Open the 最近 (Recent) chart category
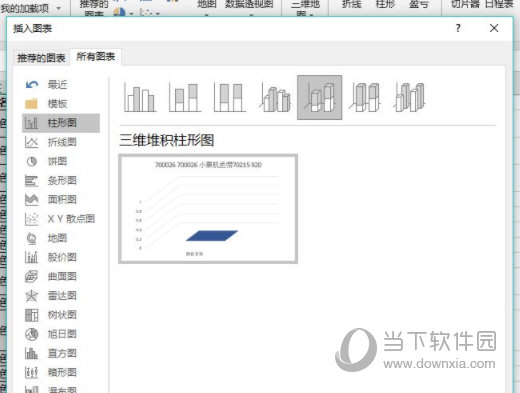The width and height of the screenshot is (520, 393). coord(61,85)
